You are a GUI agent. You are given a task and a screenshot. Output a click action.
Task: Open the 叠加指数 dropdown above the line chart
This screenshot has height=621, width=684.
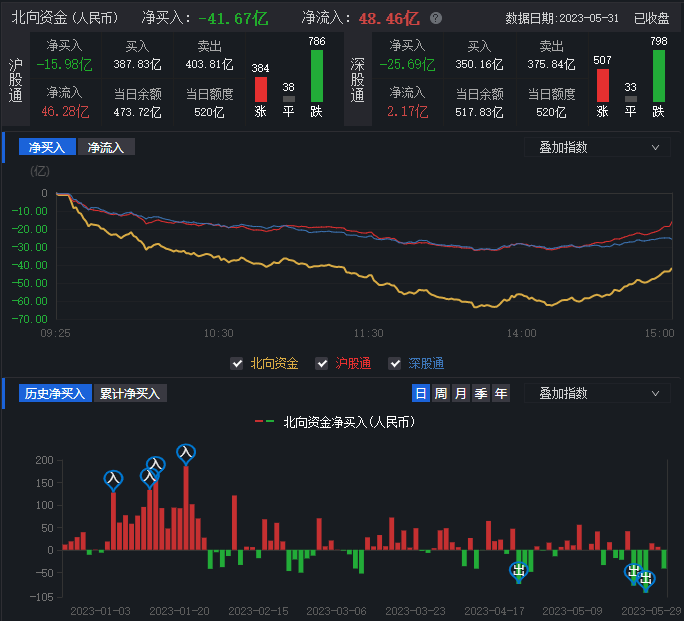click(x=596, y=147)
